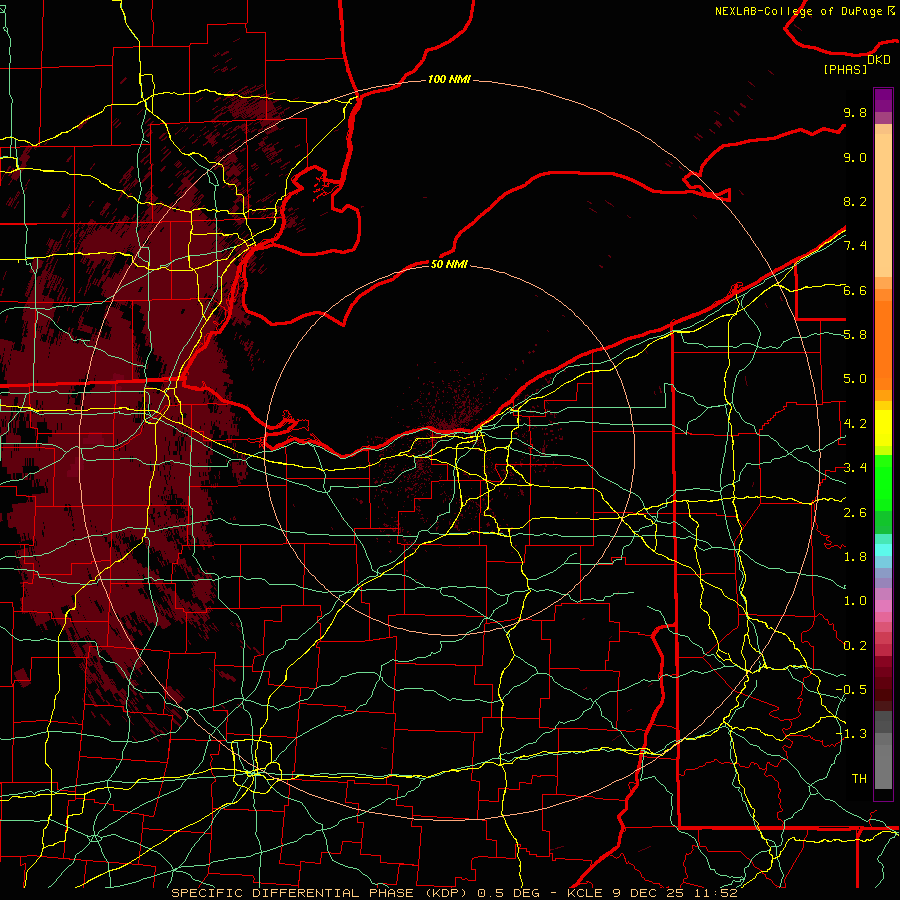Click the 8.2 color scale value
This screenshot has width=900, height=900.
tap(855, 201)
